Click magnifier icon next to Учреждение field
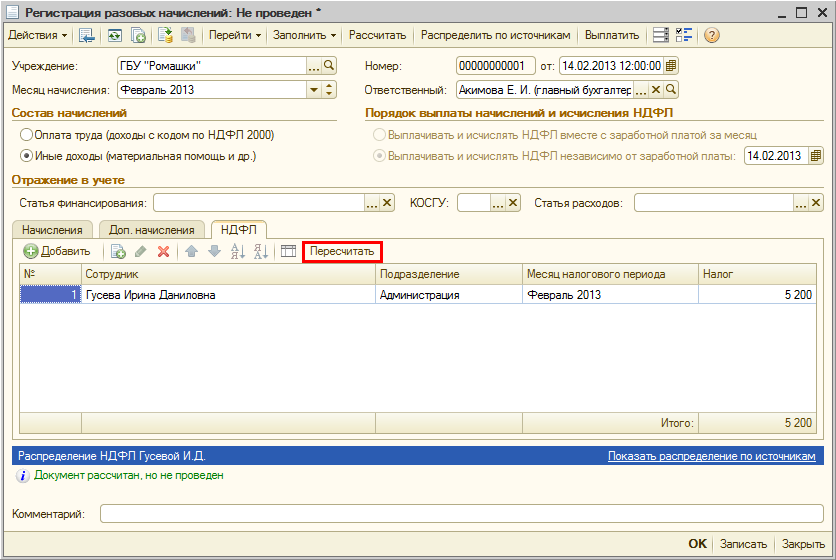Image resolution: width=836 pixels, height=560 pixels. tap(329, 66)
